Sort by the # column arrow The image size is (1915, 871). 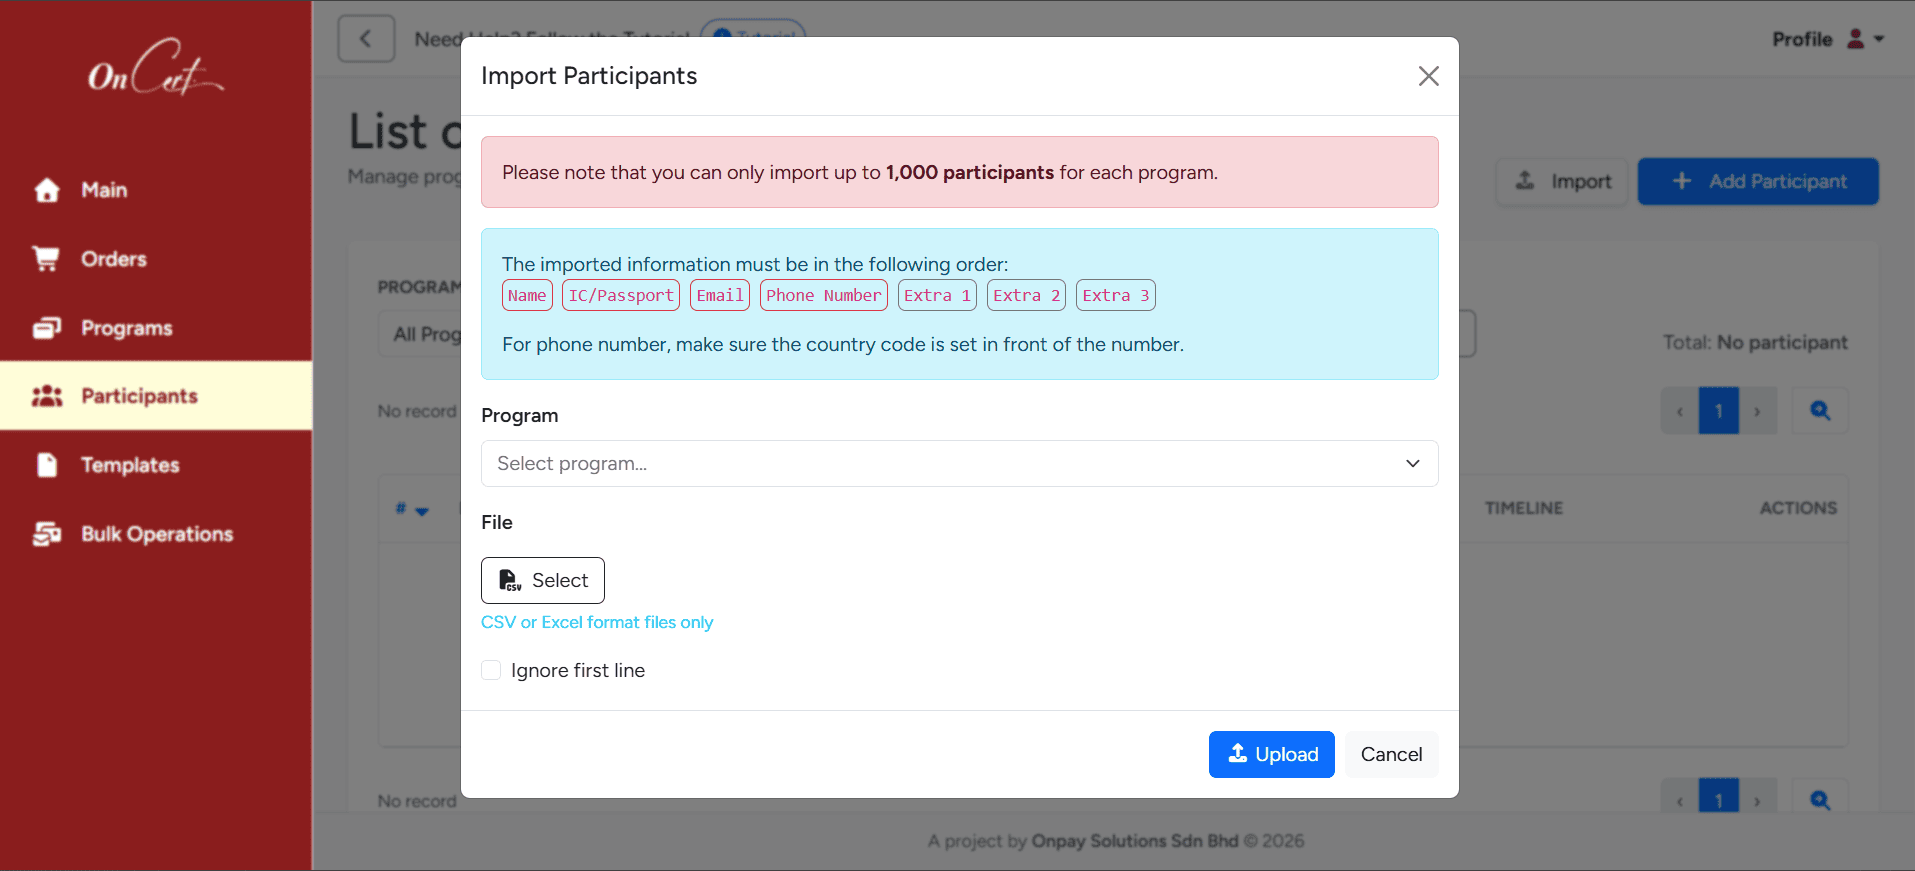click(422, 510)
